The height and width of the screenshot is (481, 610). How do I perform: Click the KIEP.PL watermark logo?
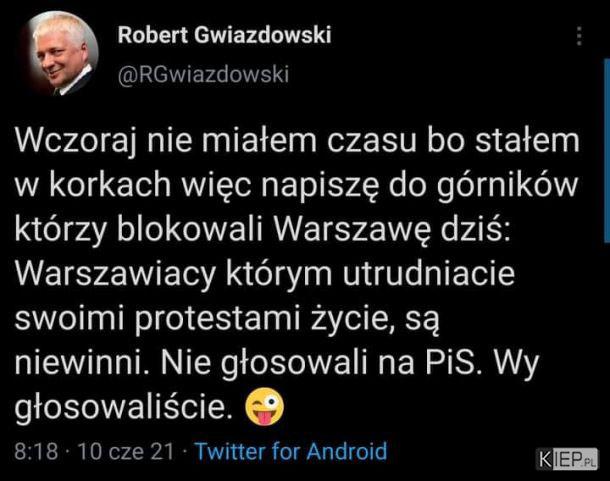566,459
